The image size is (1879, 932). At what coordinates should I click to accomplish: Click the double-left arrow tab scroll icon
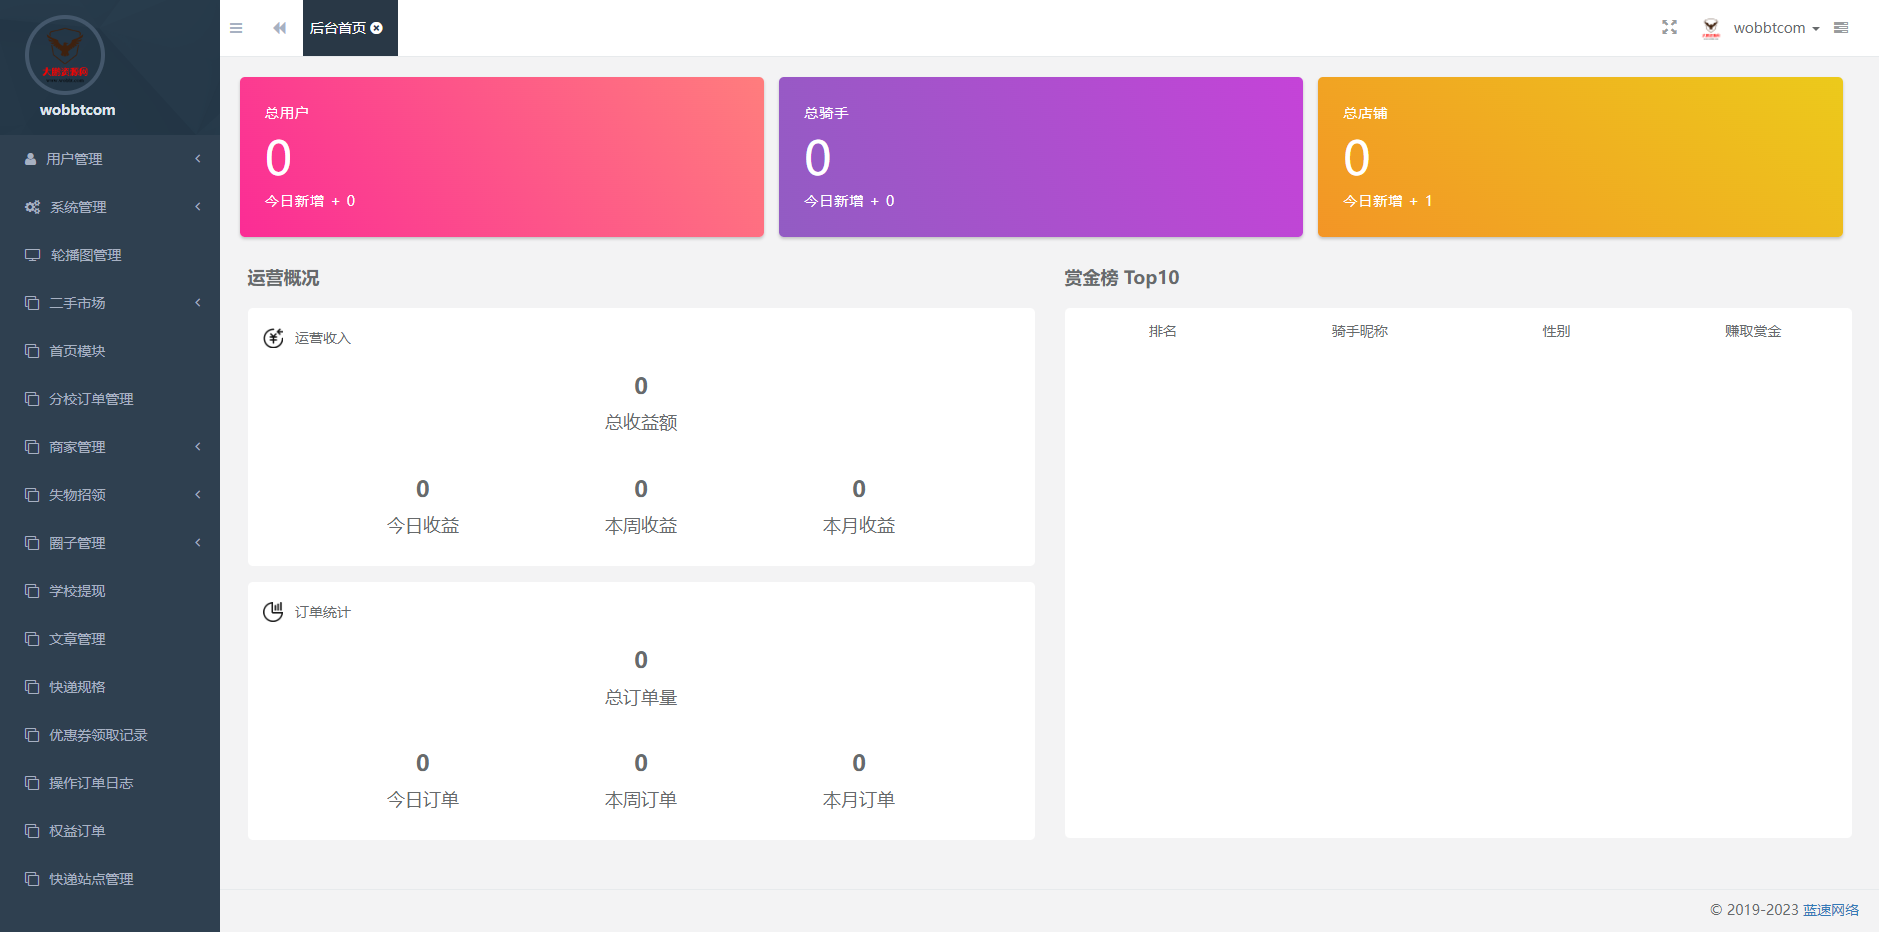pos(280,28)
